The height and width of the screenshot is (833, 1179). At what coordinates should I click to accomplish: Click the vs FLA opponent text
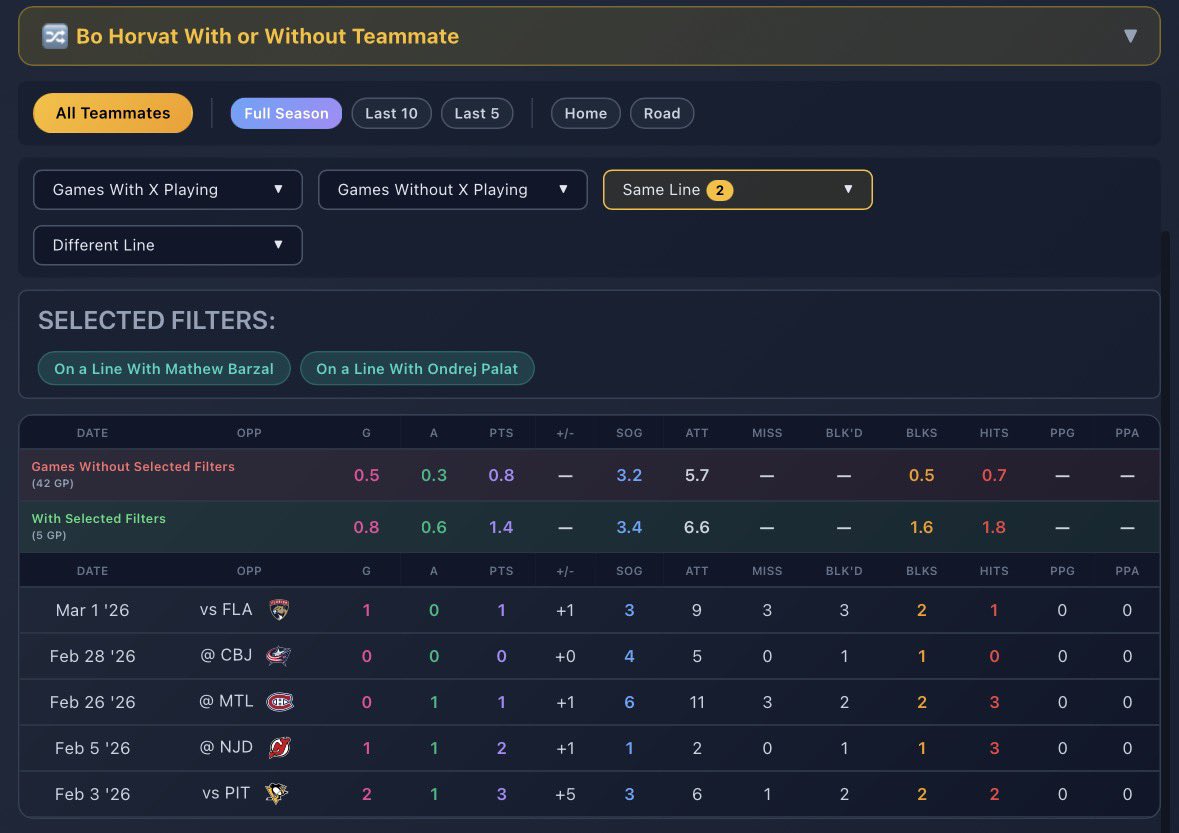226,609
